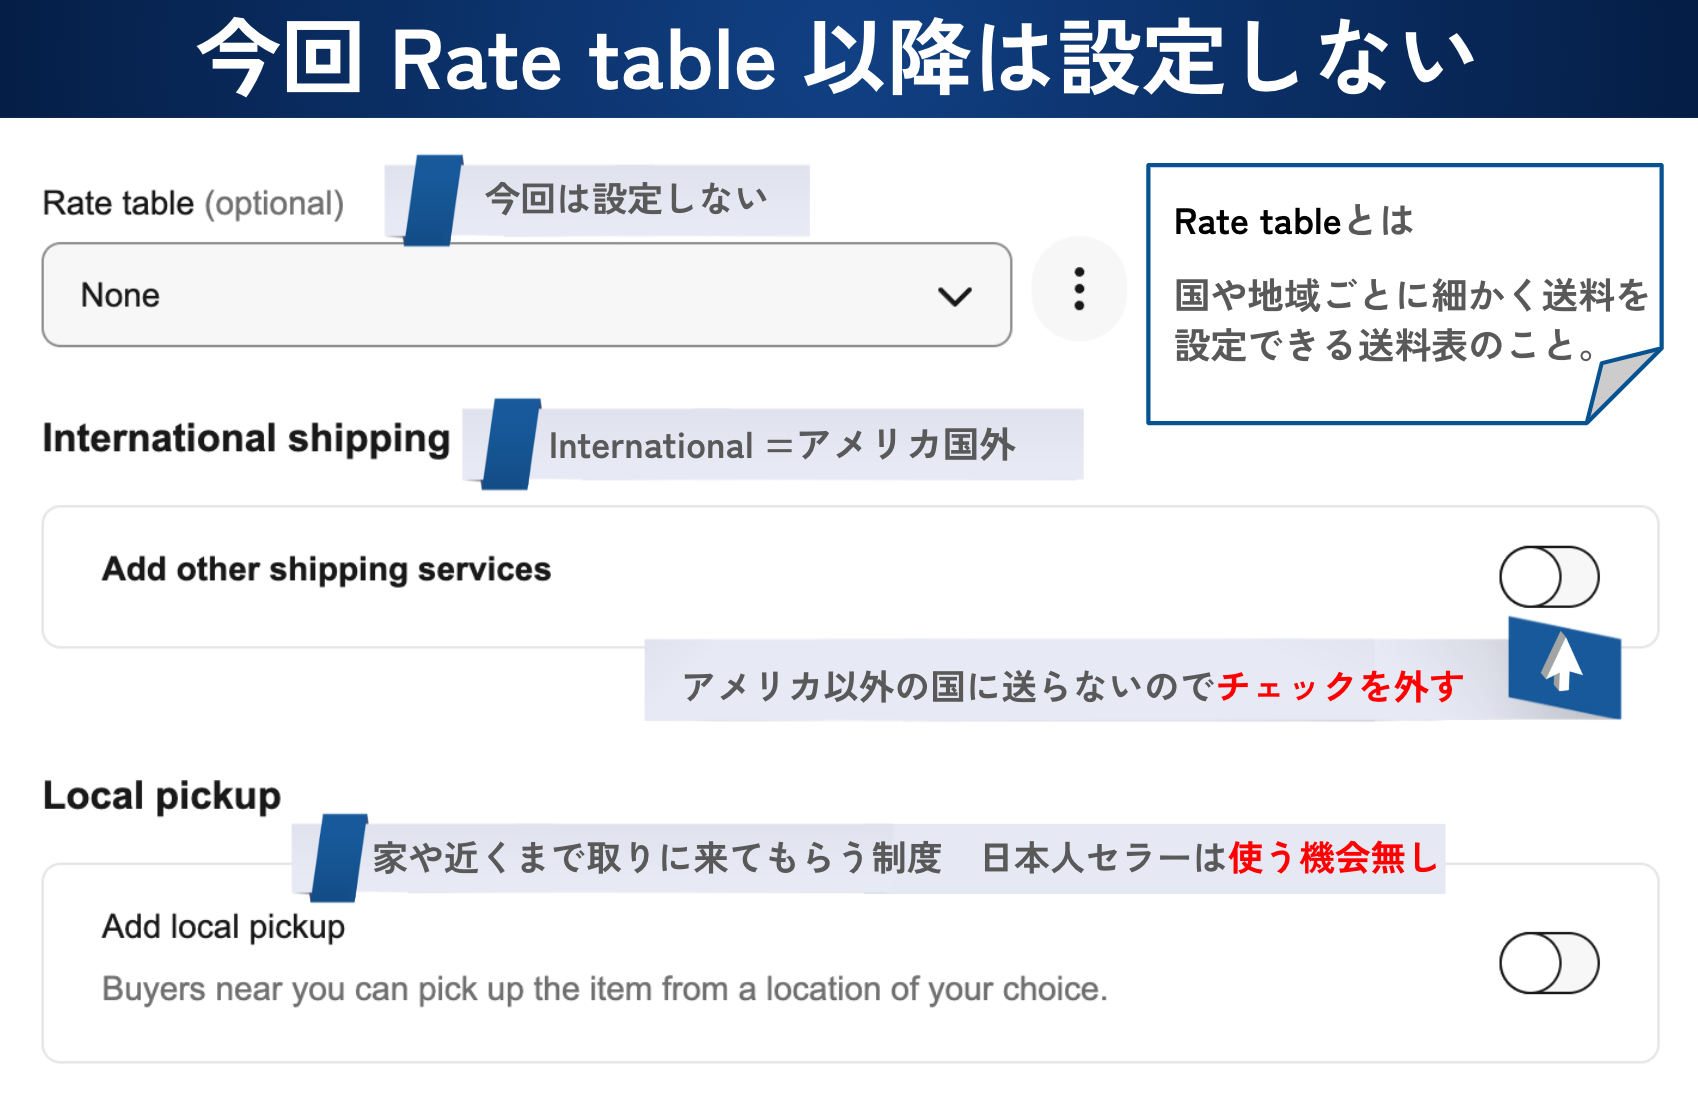1698x1102 pixels.
Task: Click blue tape marker on Local pickup note
Action: [x=339, y=858]
